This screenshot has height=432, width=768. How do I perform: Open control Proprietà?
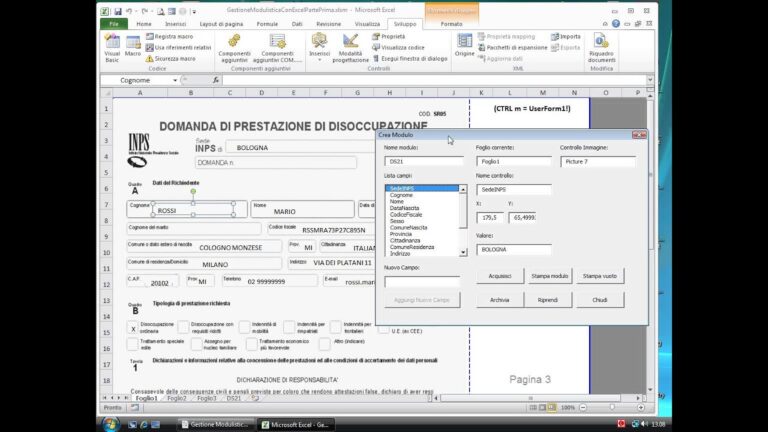[388, 37]
